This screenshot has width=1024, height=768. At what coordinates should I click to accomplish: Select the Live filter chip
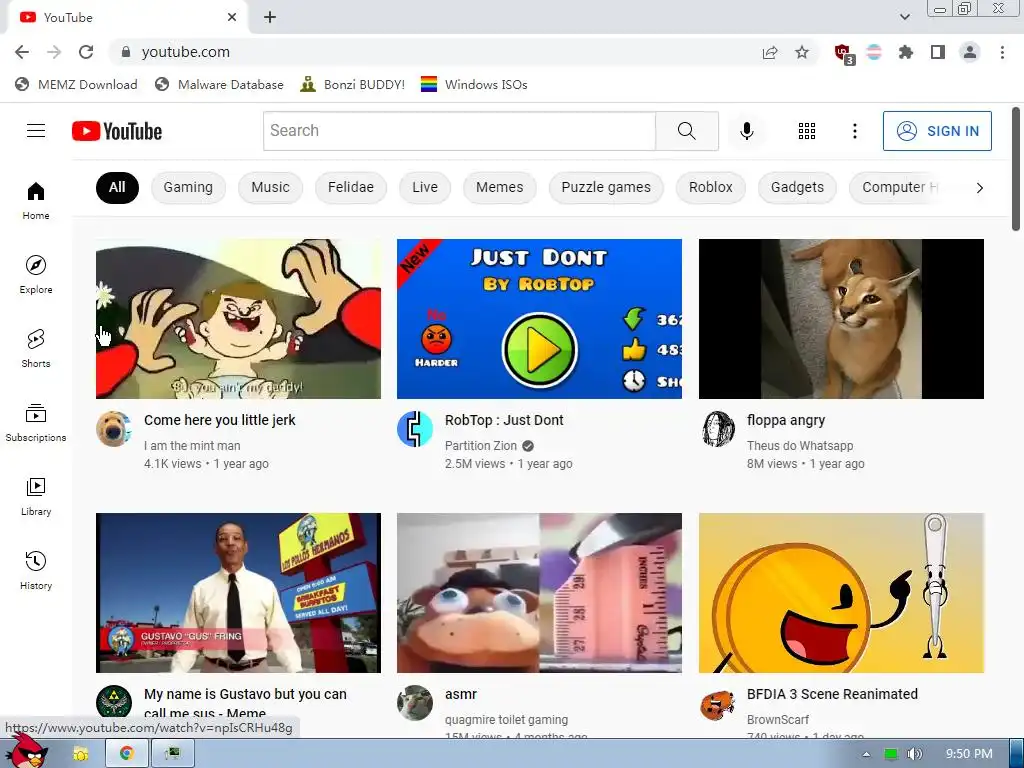tap(425, 188)
